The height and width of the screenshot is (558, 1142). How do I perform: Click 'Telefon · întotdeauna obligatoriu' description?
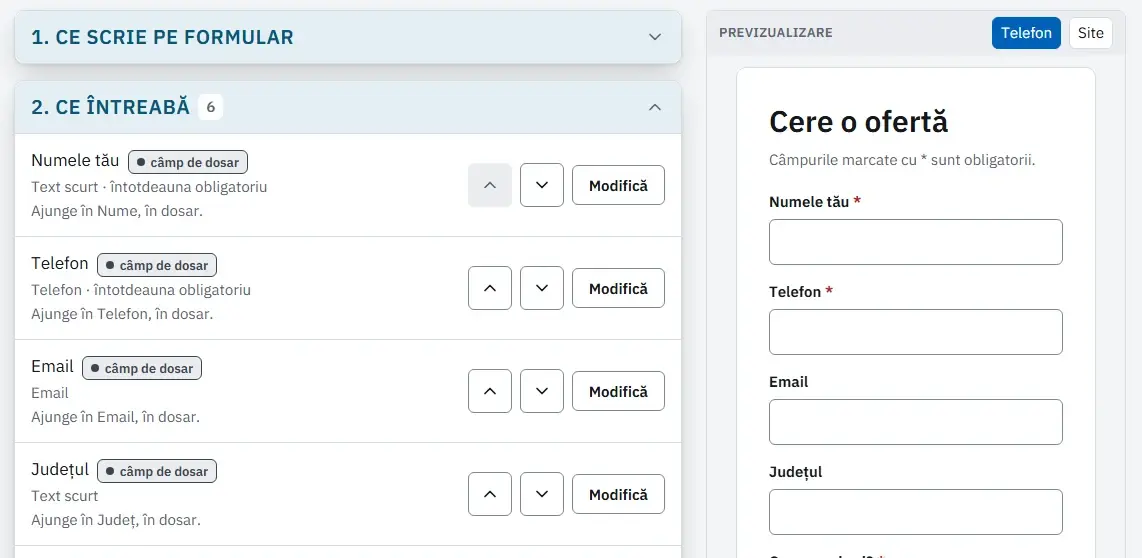[141, 290]
